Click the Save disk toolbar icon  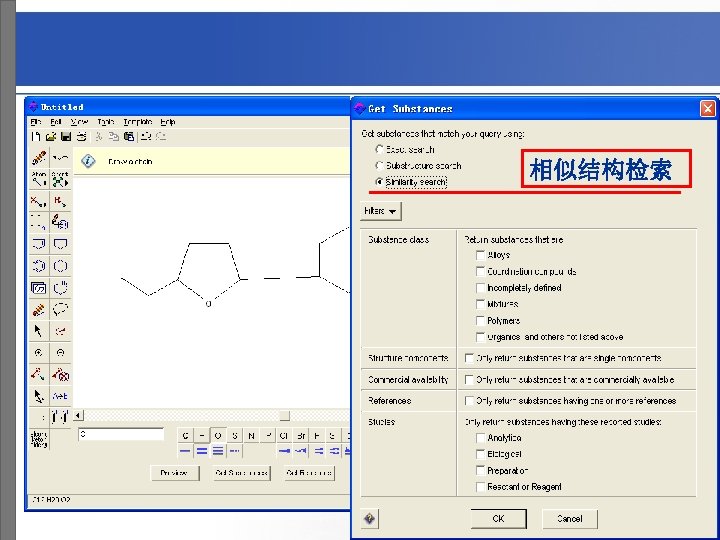[66, 136]
